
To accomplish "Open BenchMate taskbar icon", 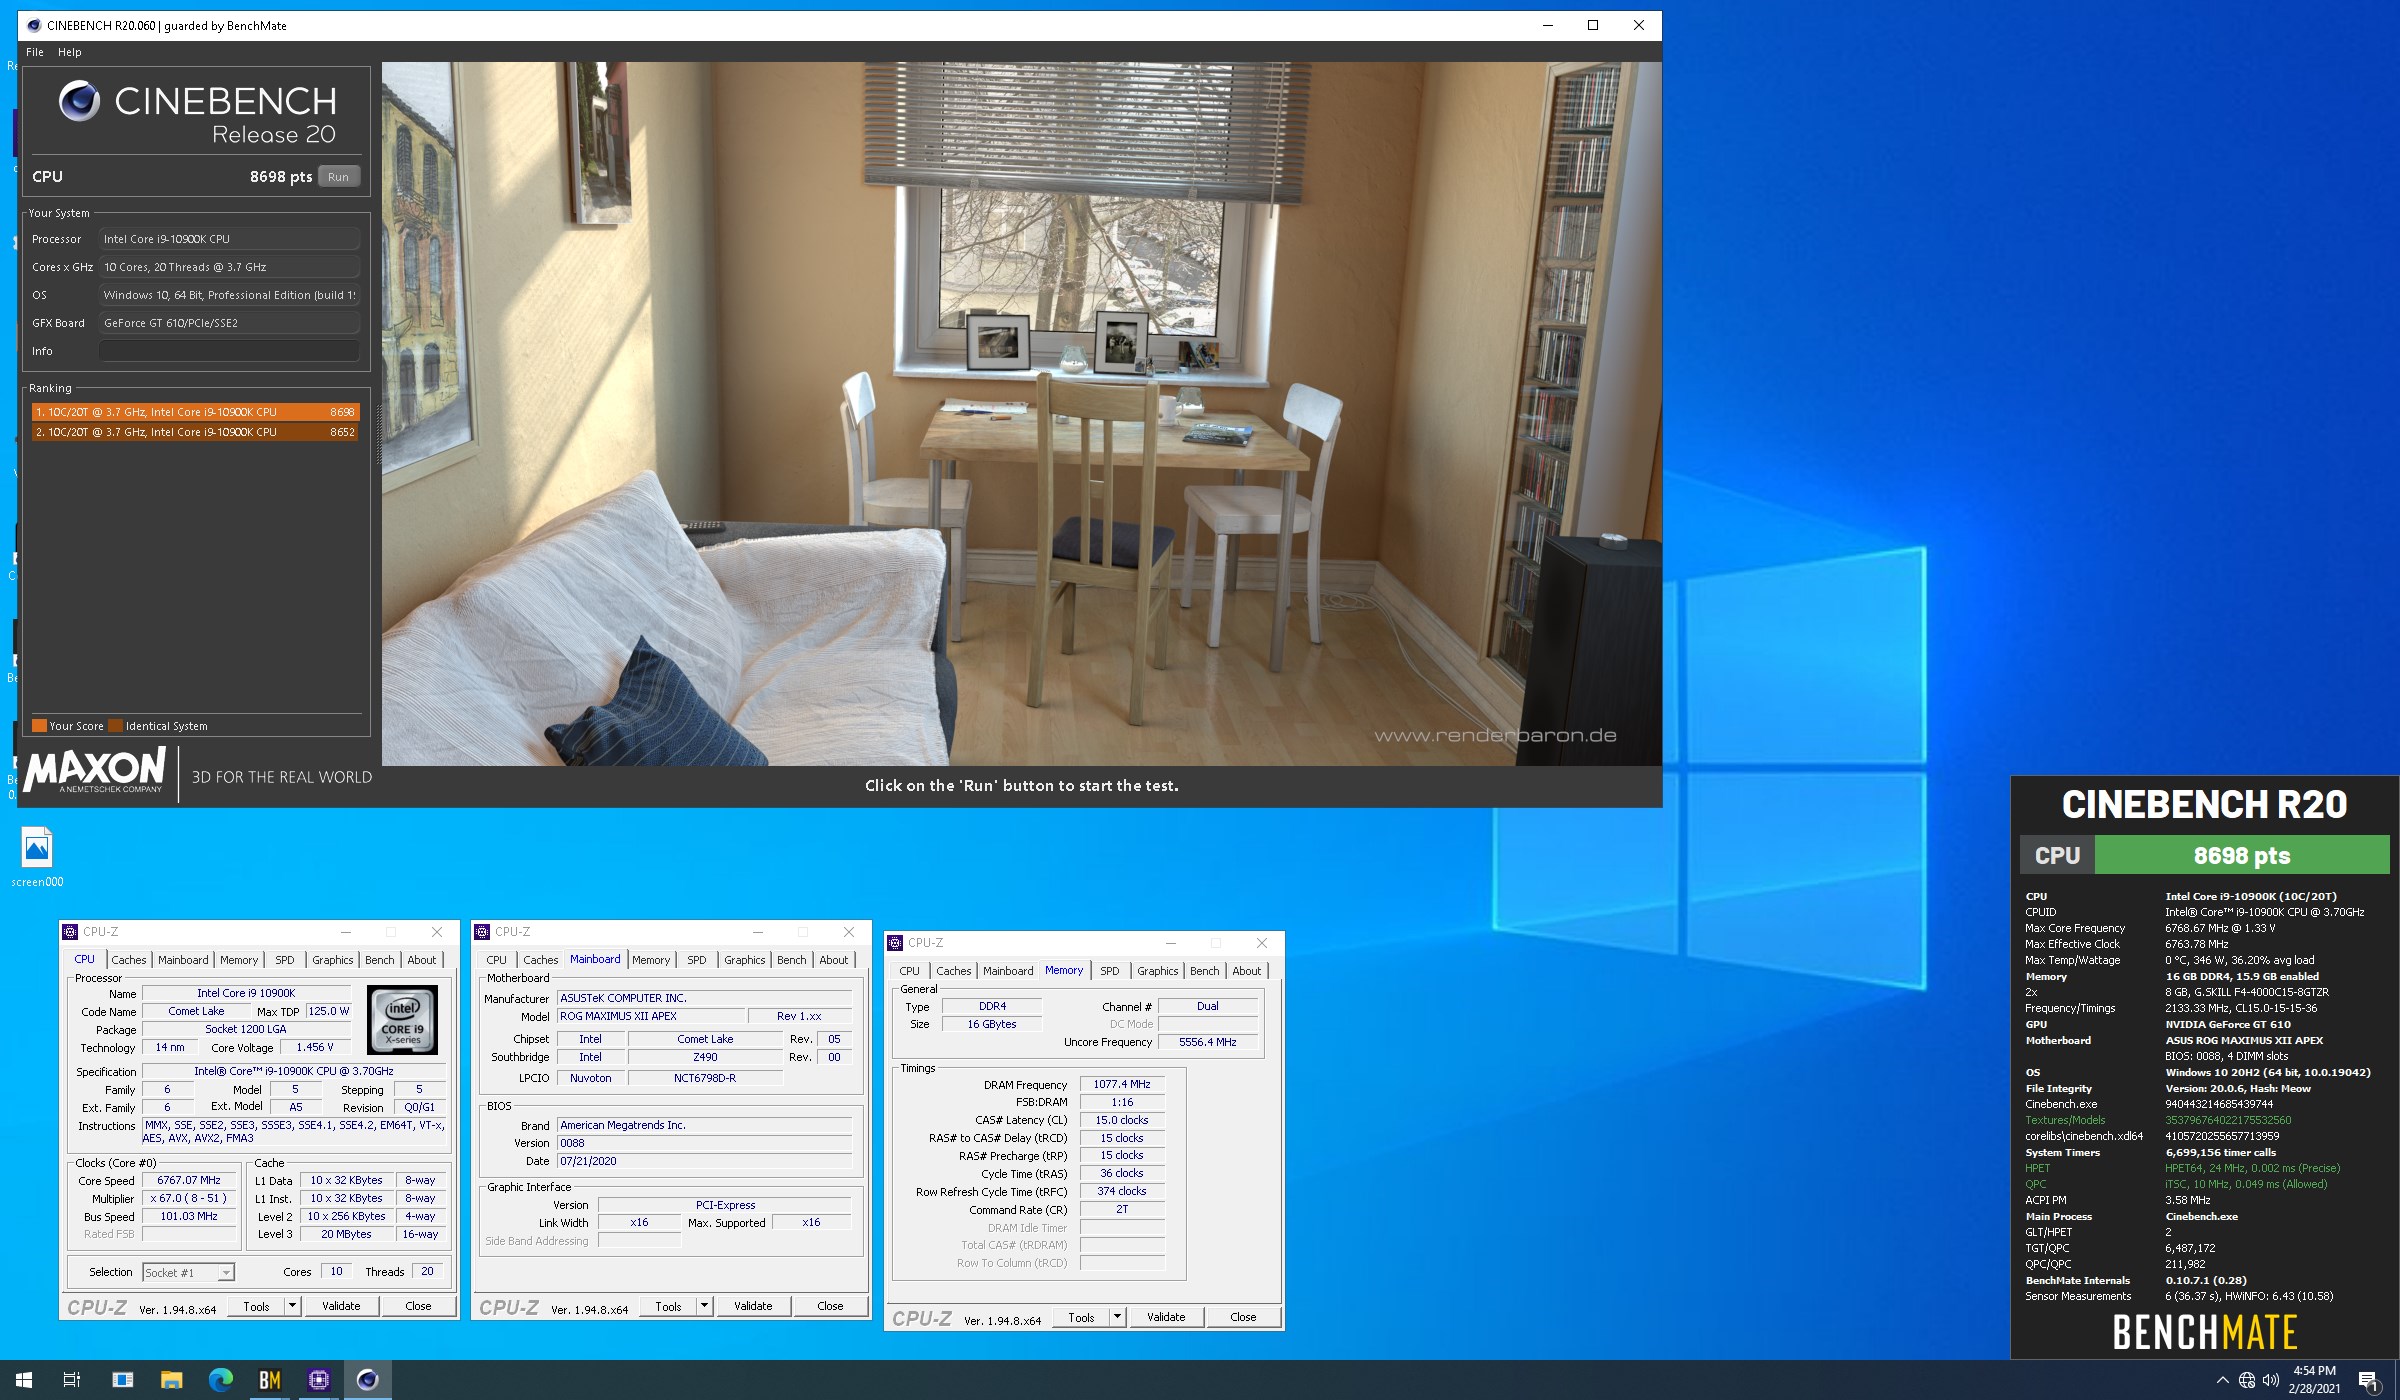I will click(x=269, y=1380).
